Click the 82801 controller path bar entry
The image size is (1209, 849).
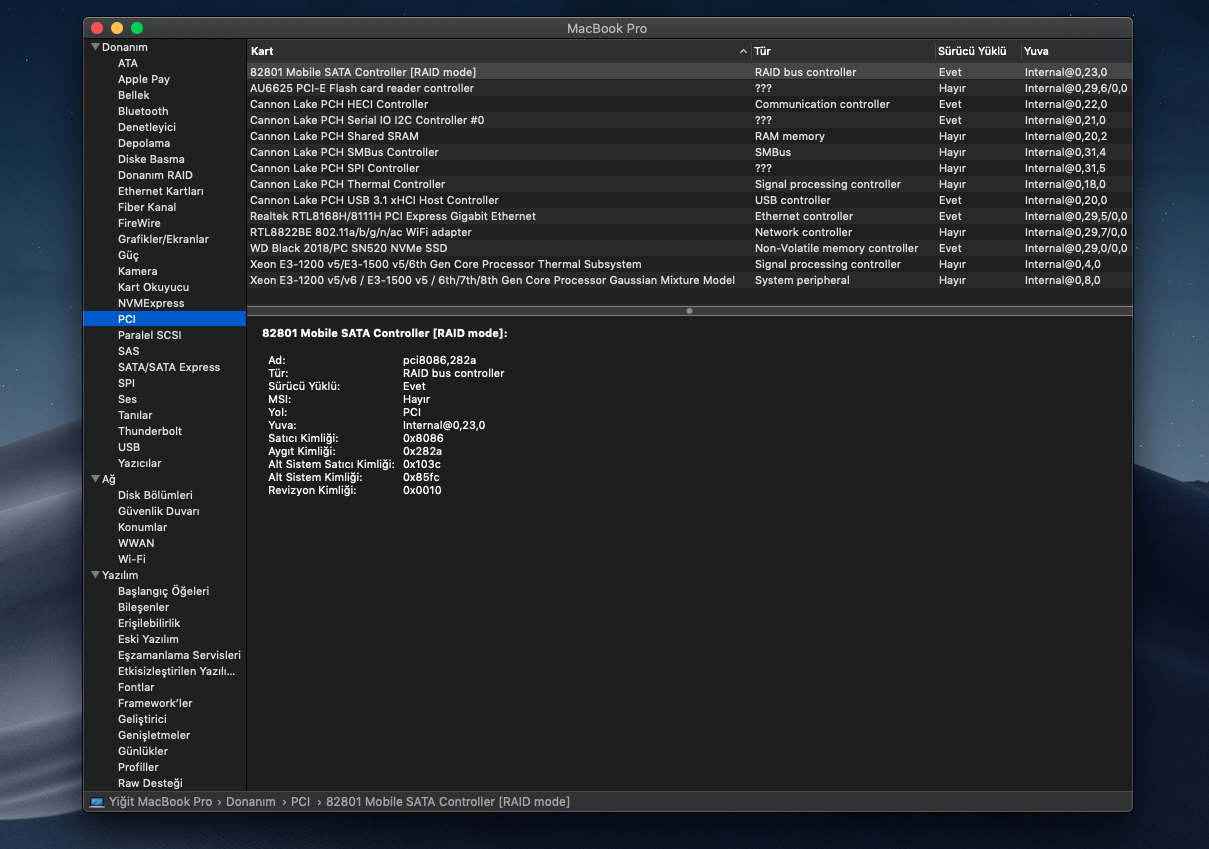click(x=448, y=802)
